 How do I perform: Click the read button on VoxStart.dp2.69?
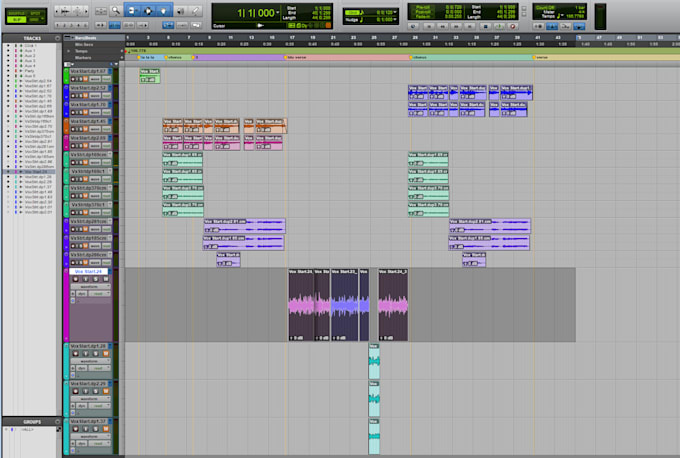[x=106, y=146]
